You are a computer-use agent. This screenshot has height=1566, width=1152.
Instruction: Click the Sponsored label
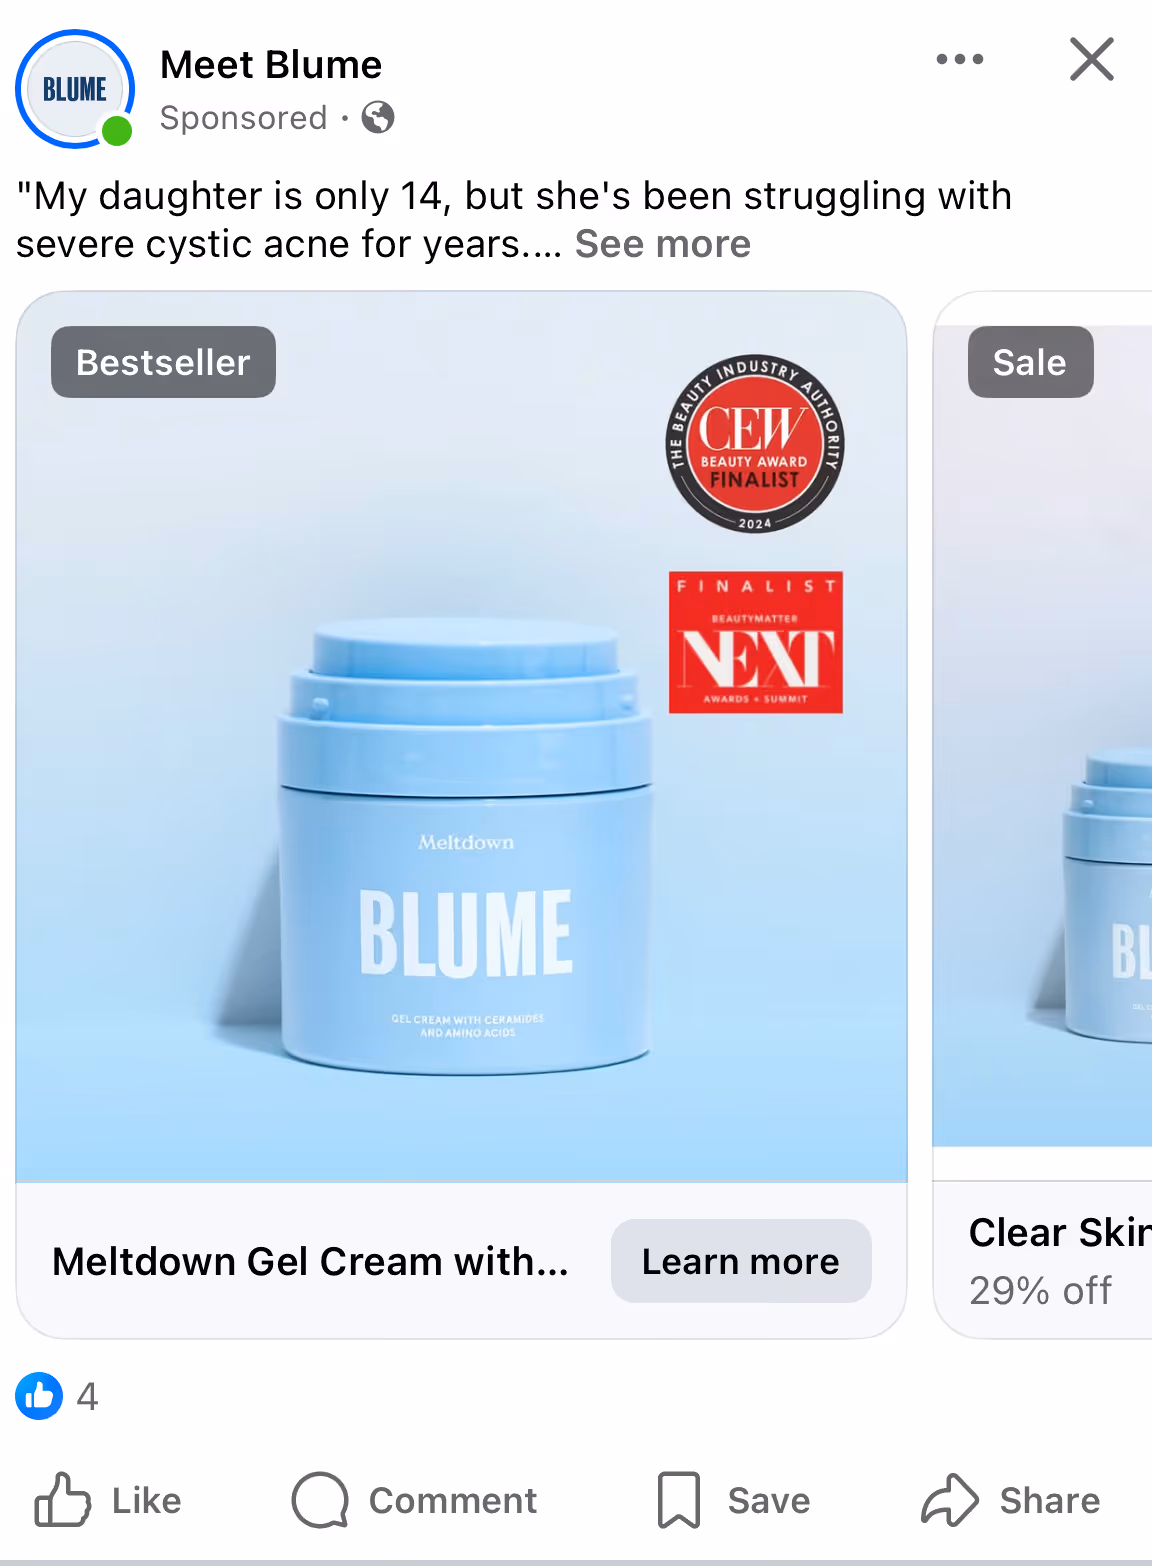[244, 118]
